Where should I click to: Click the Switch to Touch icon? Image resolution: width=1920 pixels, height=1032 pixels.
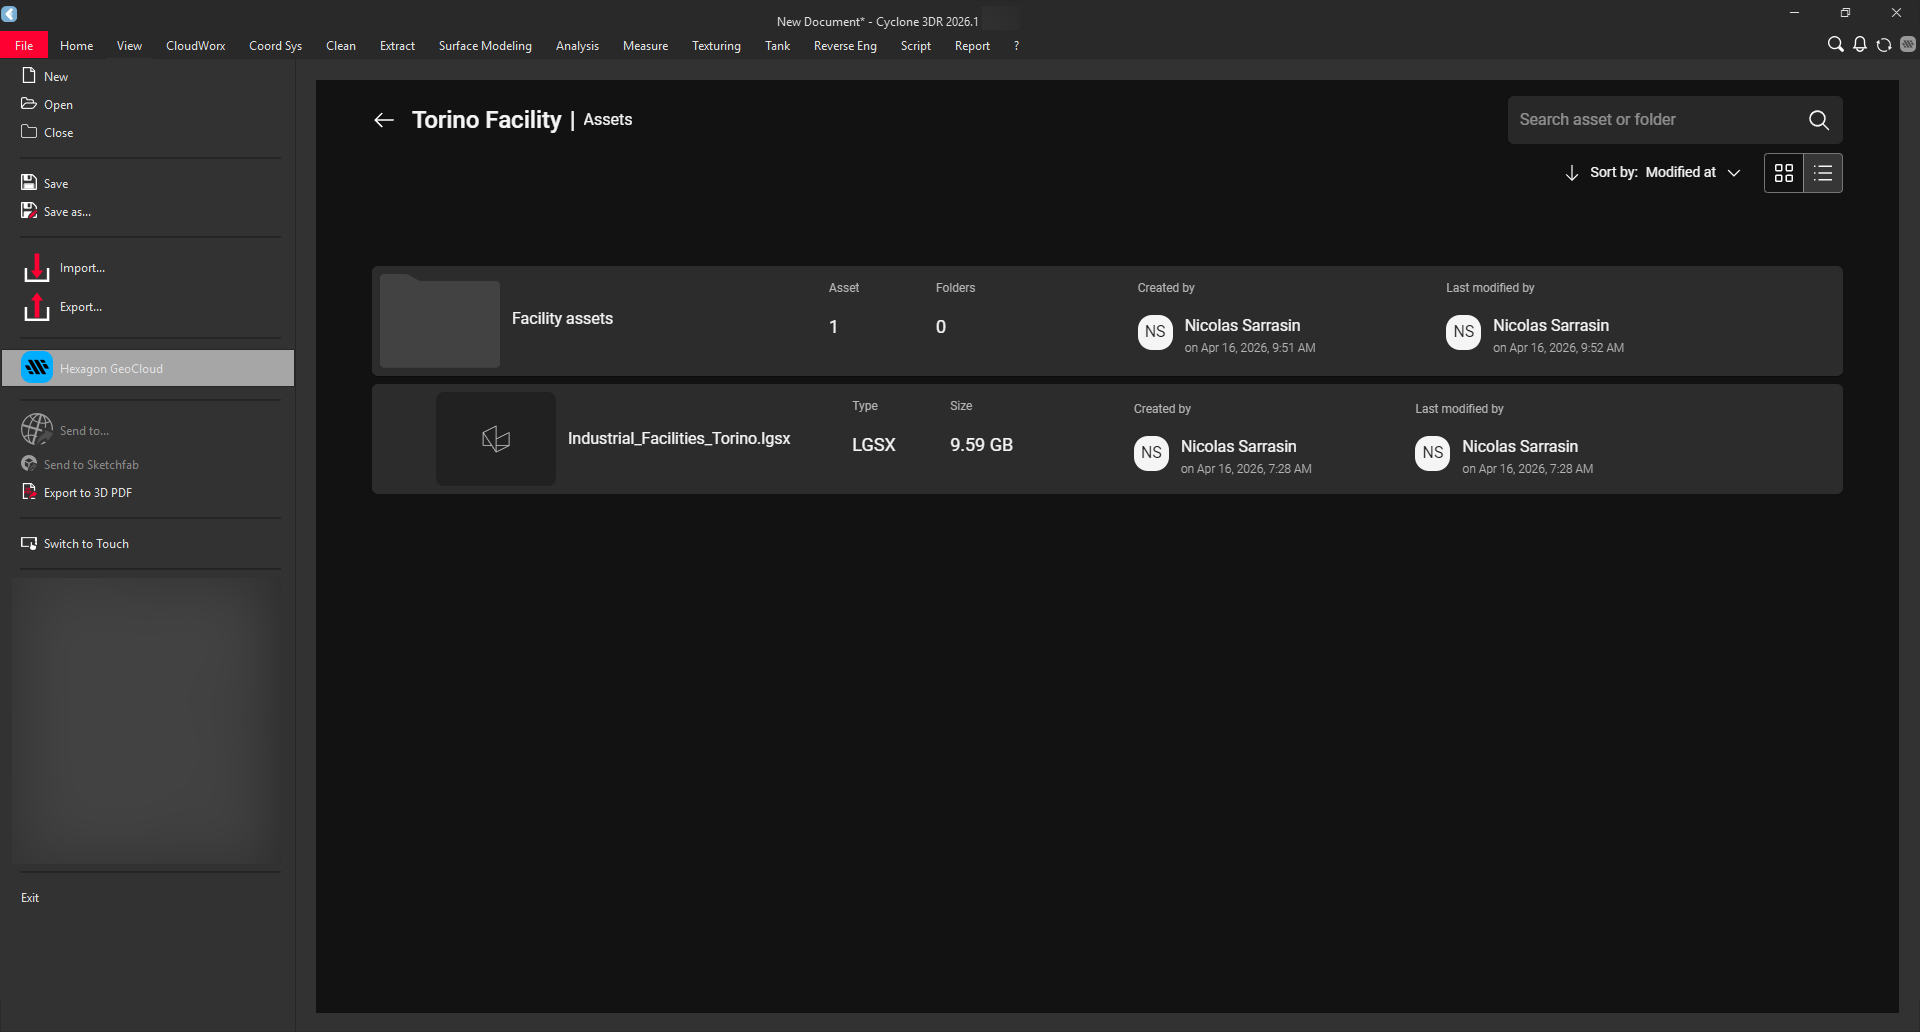click(x=29, y=543)
